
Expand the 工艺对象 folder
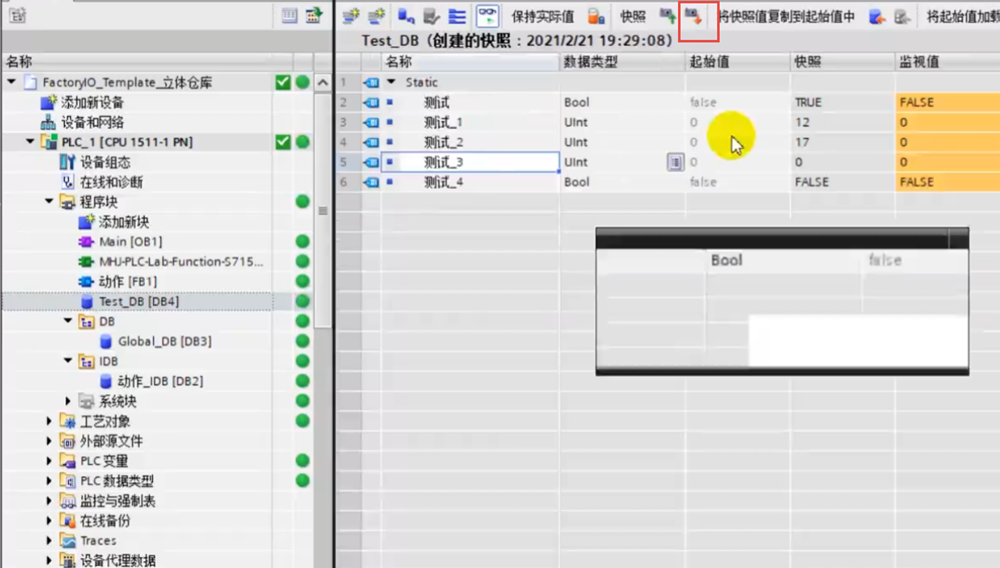click(x=49, y=421)
